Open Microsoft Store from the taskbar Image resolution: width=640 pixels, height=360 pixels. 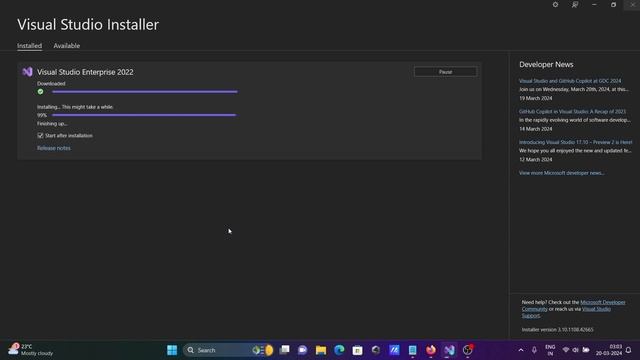pos(358,350)
